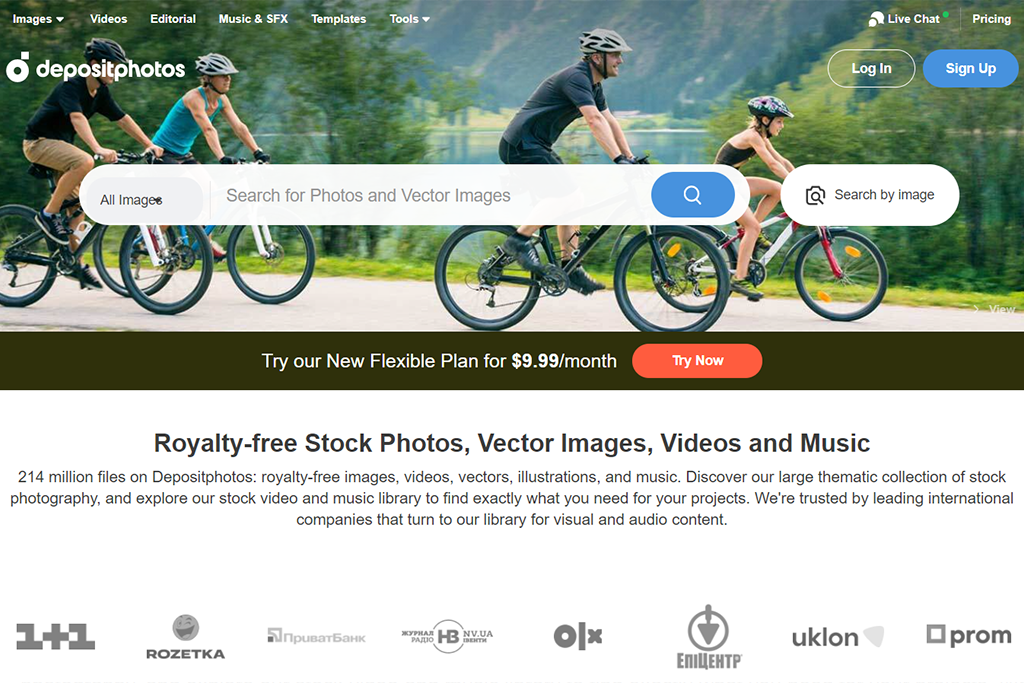
Task: Open the Music & SFX menu item
Action: pyautogui.click(x=253, y=19)
